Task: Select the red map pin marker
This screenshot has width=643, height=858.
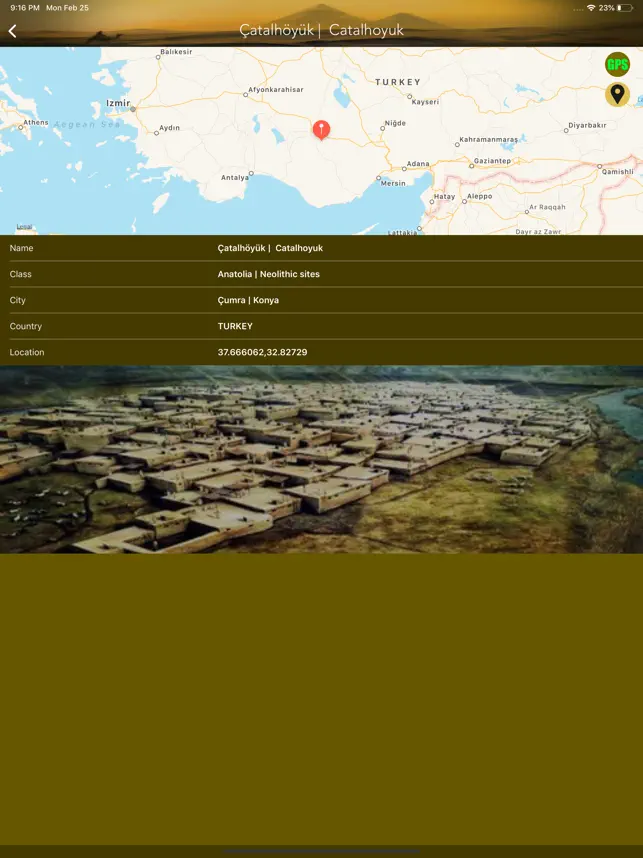Action: coord(321,130)
